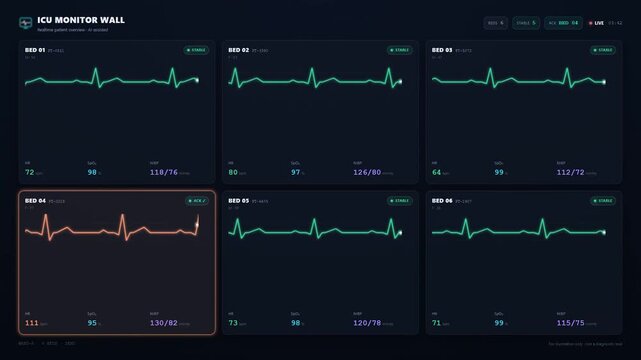
Task: Click BED 06 blood pressure 115/75
Action: (x=570, y=323)
